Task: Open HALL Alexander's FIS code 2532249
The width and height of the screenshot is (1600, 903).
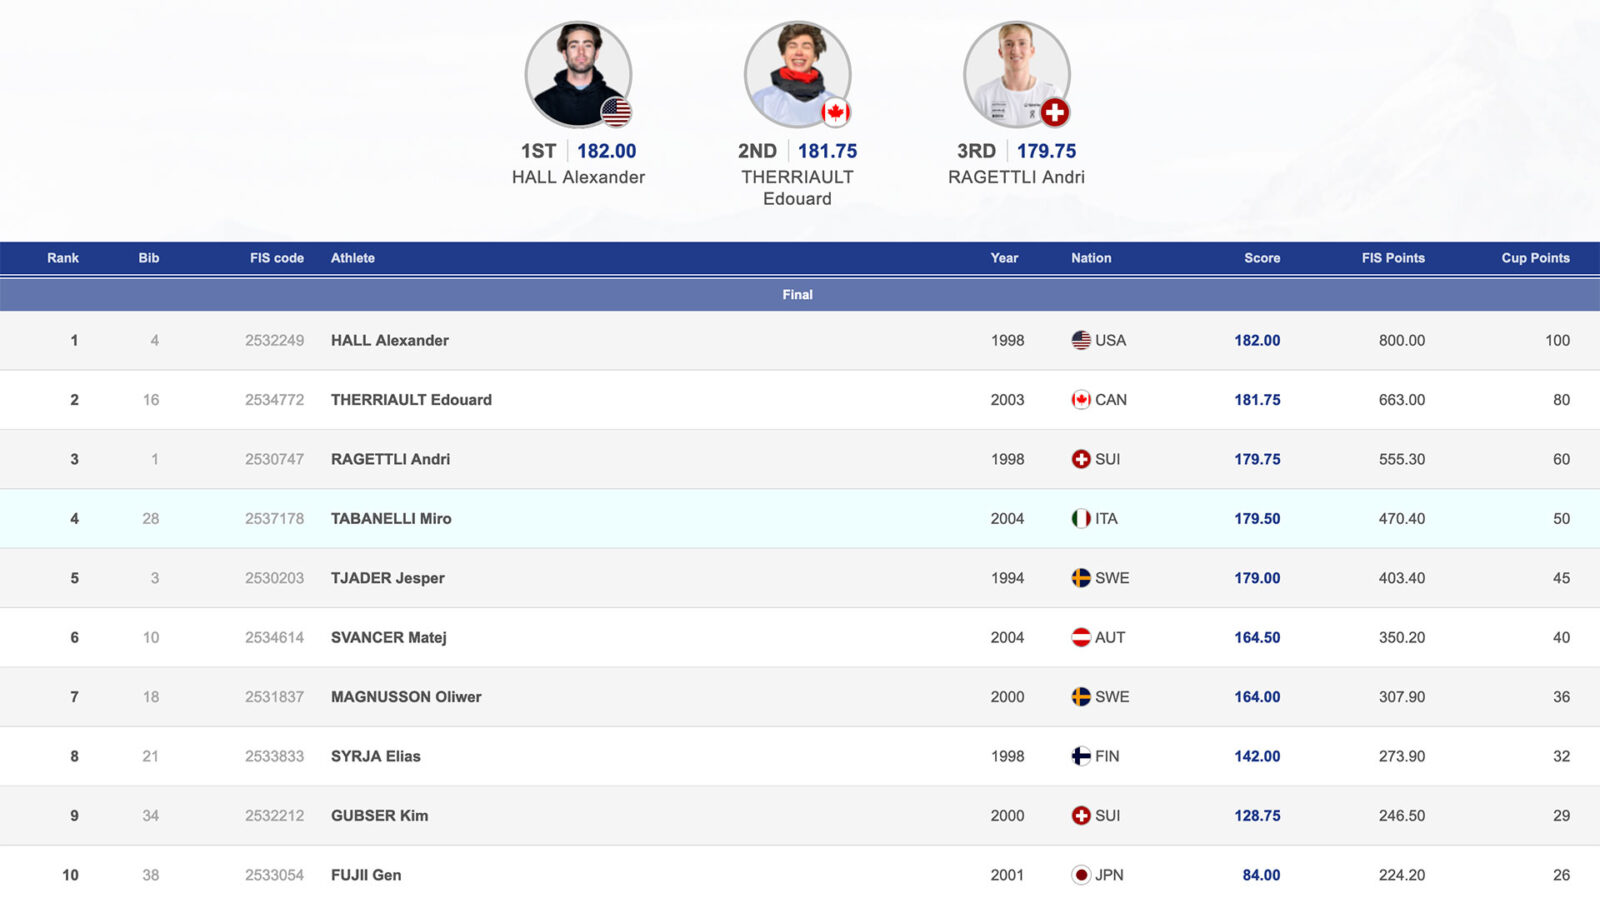Action: pyautogui.click(x=276, y=340)
